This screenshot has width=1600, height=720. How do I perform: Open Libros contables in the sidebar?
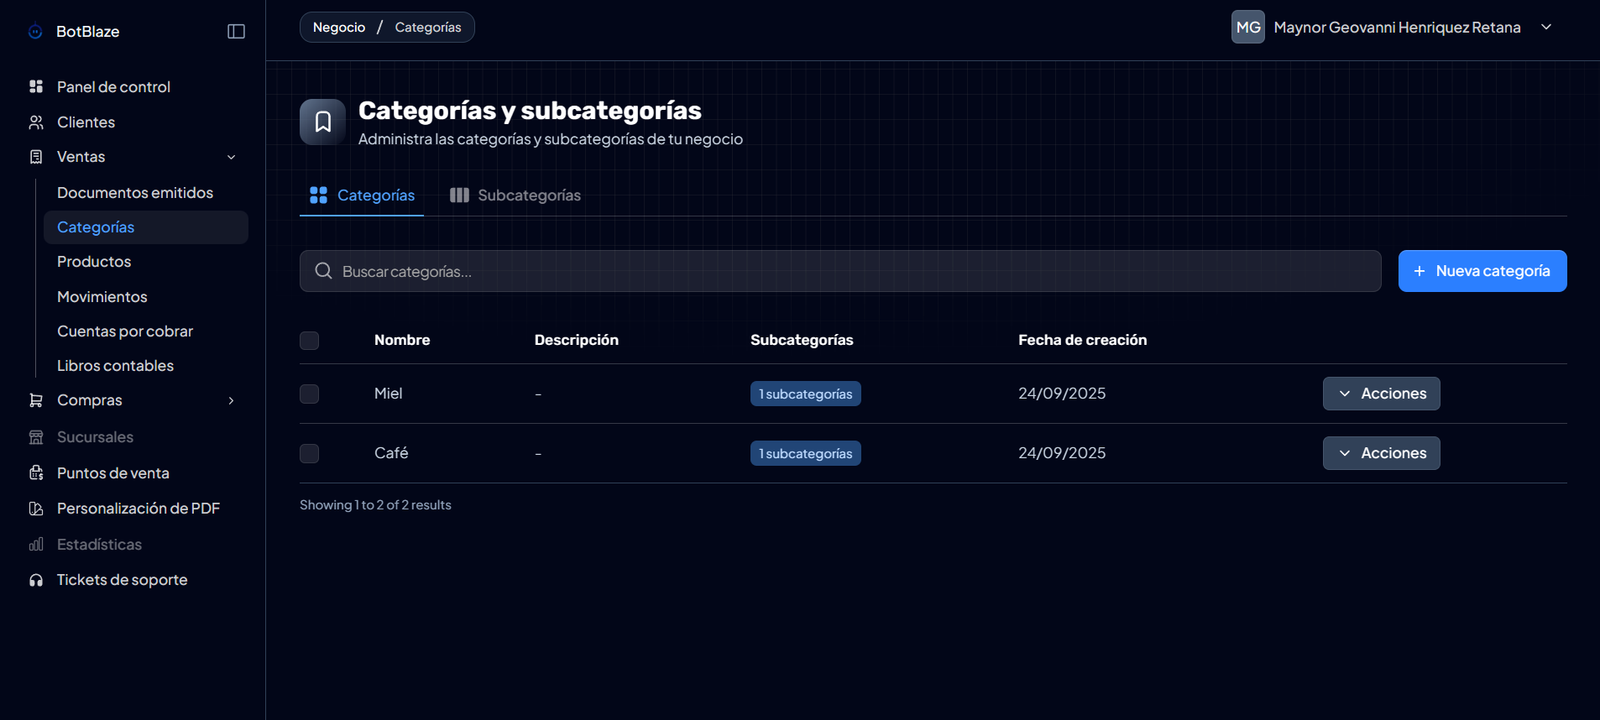[x=115, y=366]
